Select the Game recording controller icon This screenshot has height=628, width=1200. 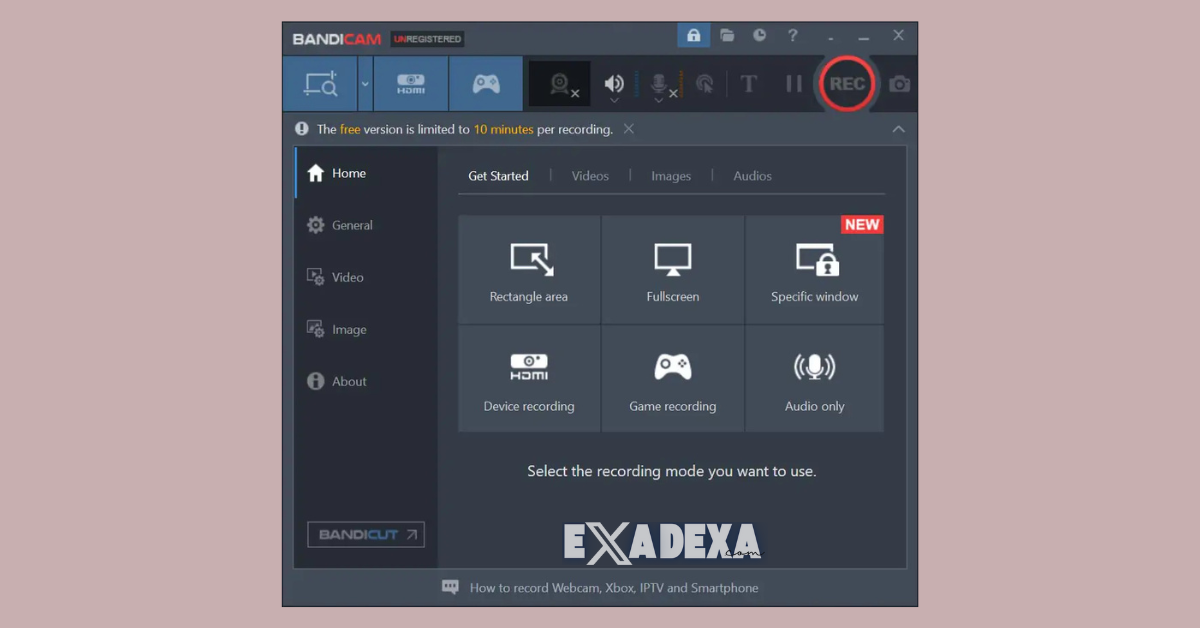point(486,84)
